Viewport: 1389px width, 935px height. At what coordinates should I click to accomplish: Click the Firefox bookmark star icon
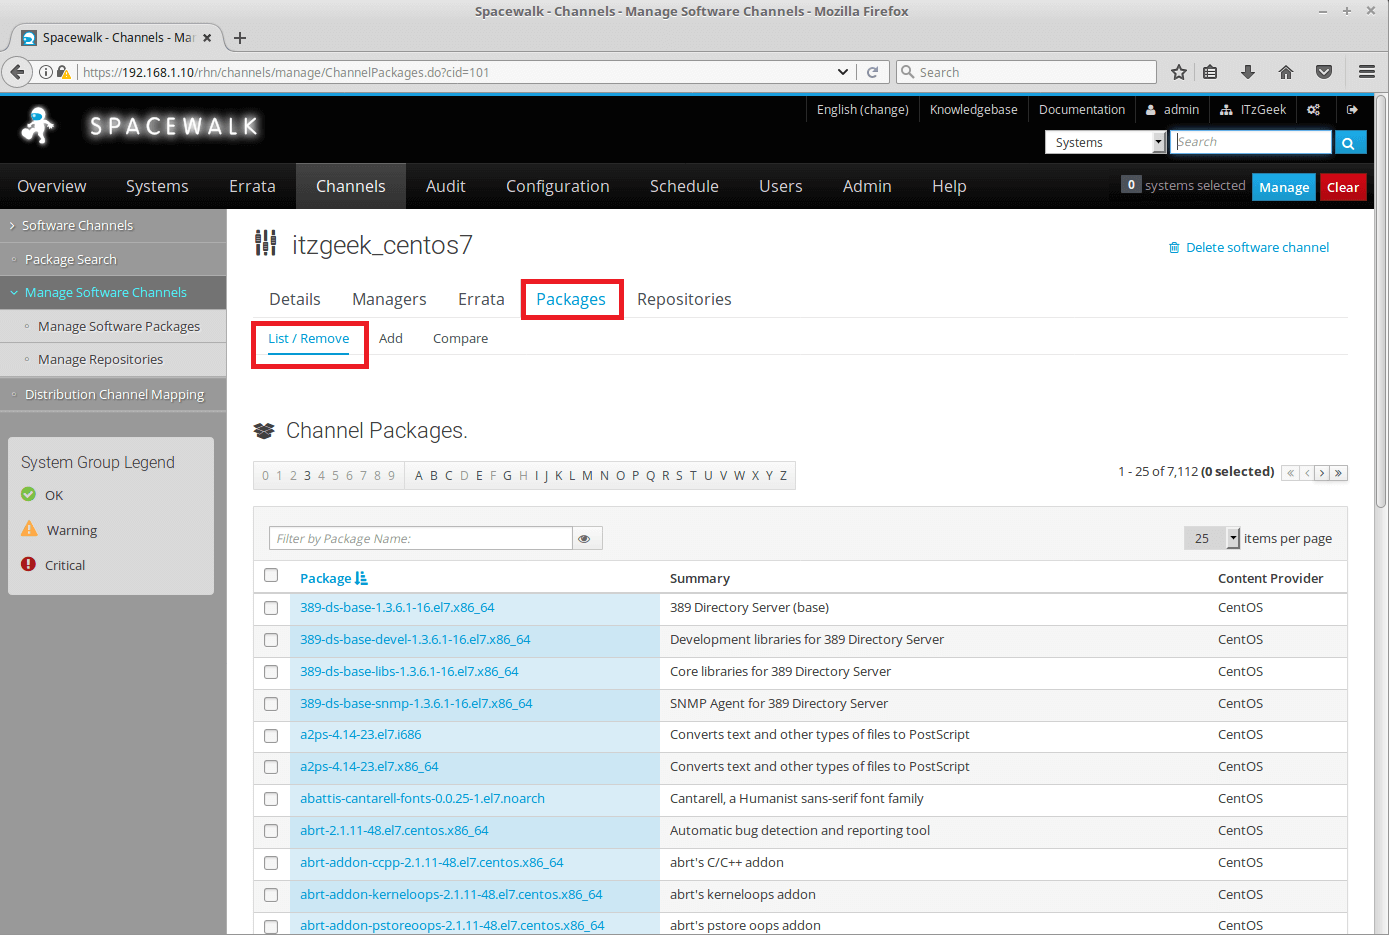click(x=1178, y=72)
